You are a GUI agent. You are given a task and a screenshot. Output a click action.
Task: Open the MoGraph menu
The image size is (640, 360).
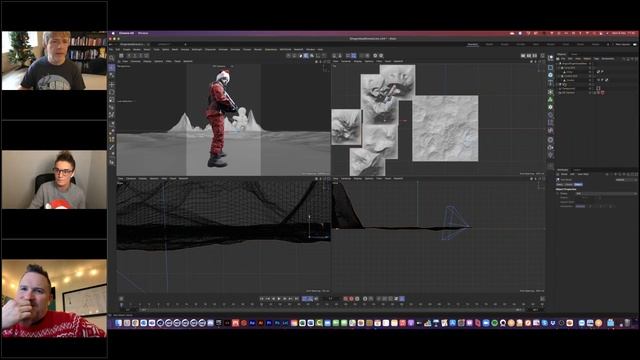[x=197, y=49]
